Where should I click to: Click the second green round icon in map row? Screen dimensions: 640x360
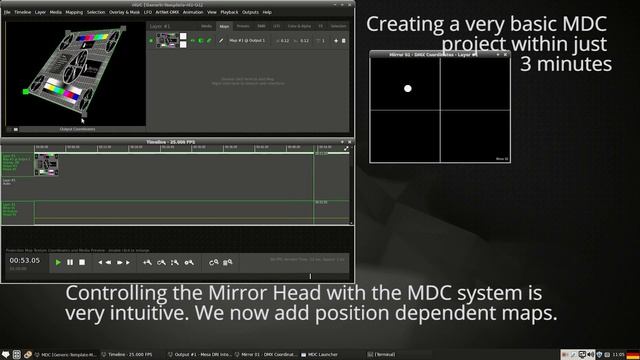[x=201, y=41]
